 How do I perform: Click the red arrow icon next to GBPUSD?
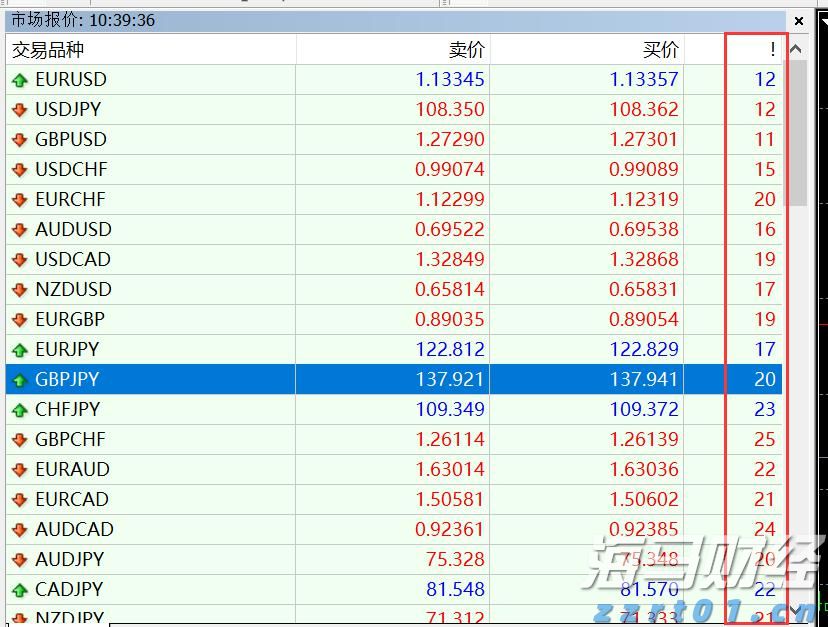(x=19, y=140)
